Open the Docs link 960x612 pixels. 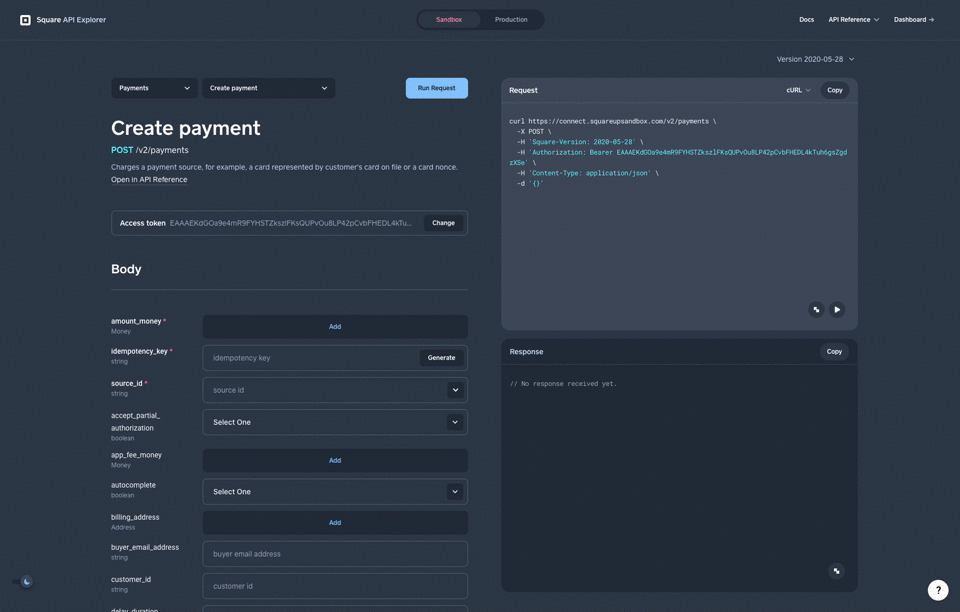[x=806, y=20]
